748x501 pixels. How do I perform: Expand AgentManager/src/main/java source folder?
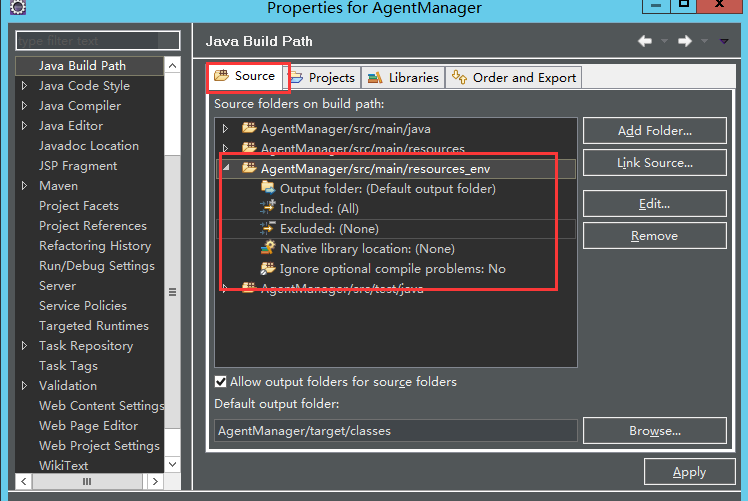pos(226,128)
